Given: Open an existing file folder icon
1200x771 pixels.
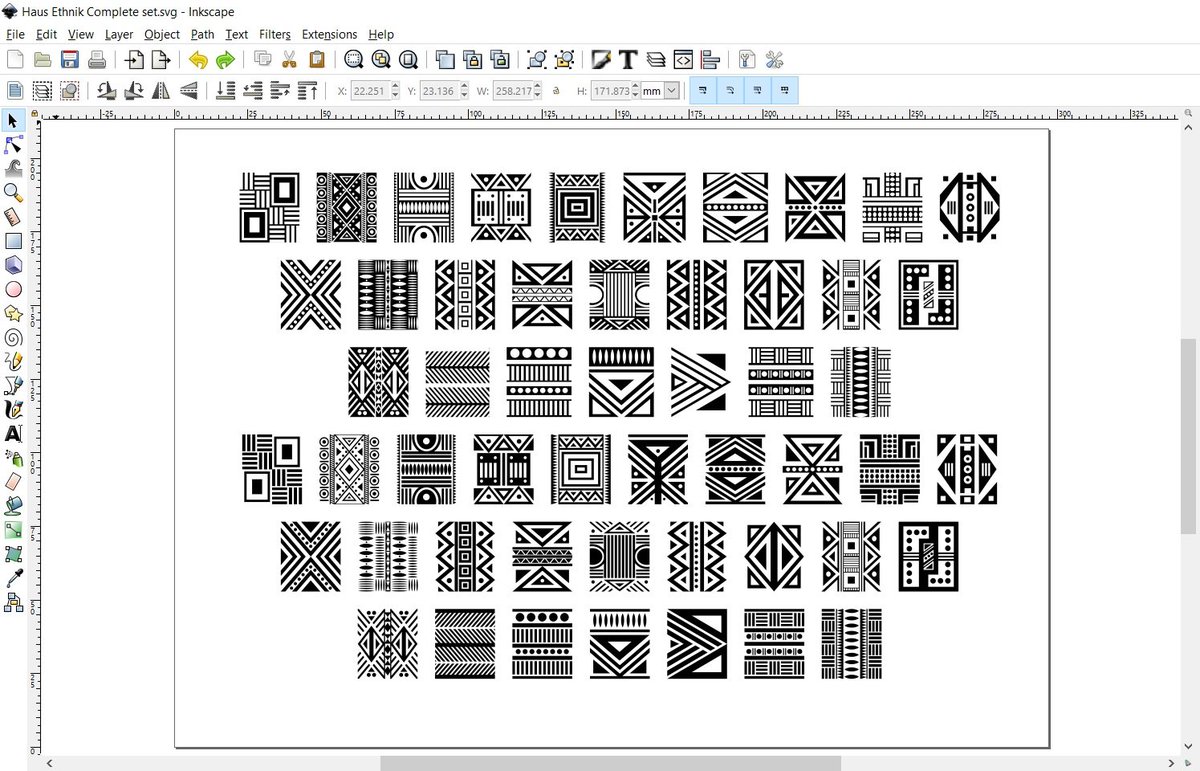Looking at the screenshot, I should point(42,60).
